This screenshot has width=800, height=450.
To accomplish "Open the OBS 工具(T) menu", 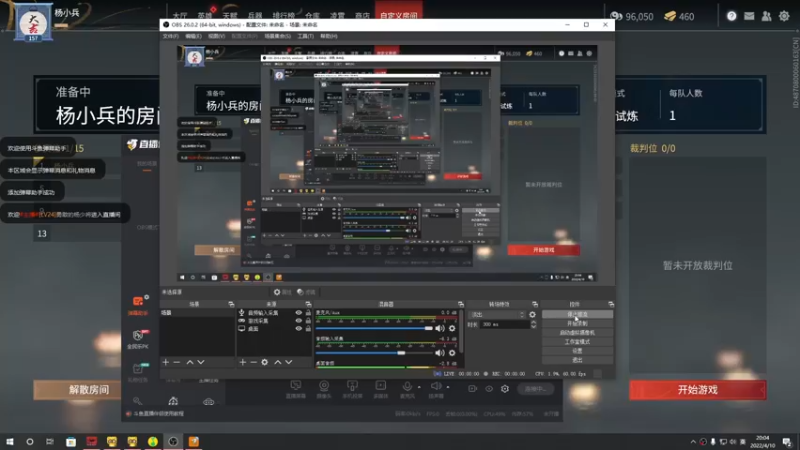I will tap(306, 36).
